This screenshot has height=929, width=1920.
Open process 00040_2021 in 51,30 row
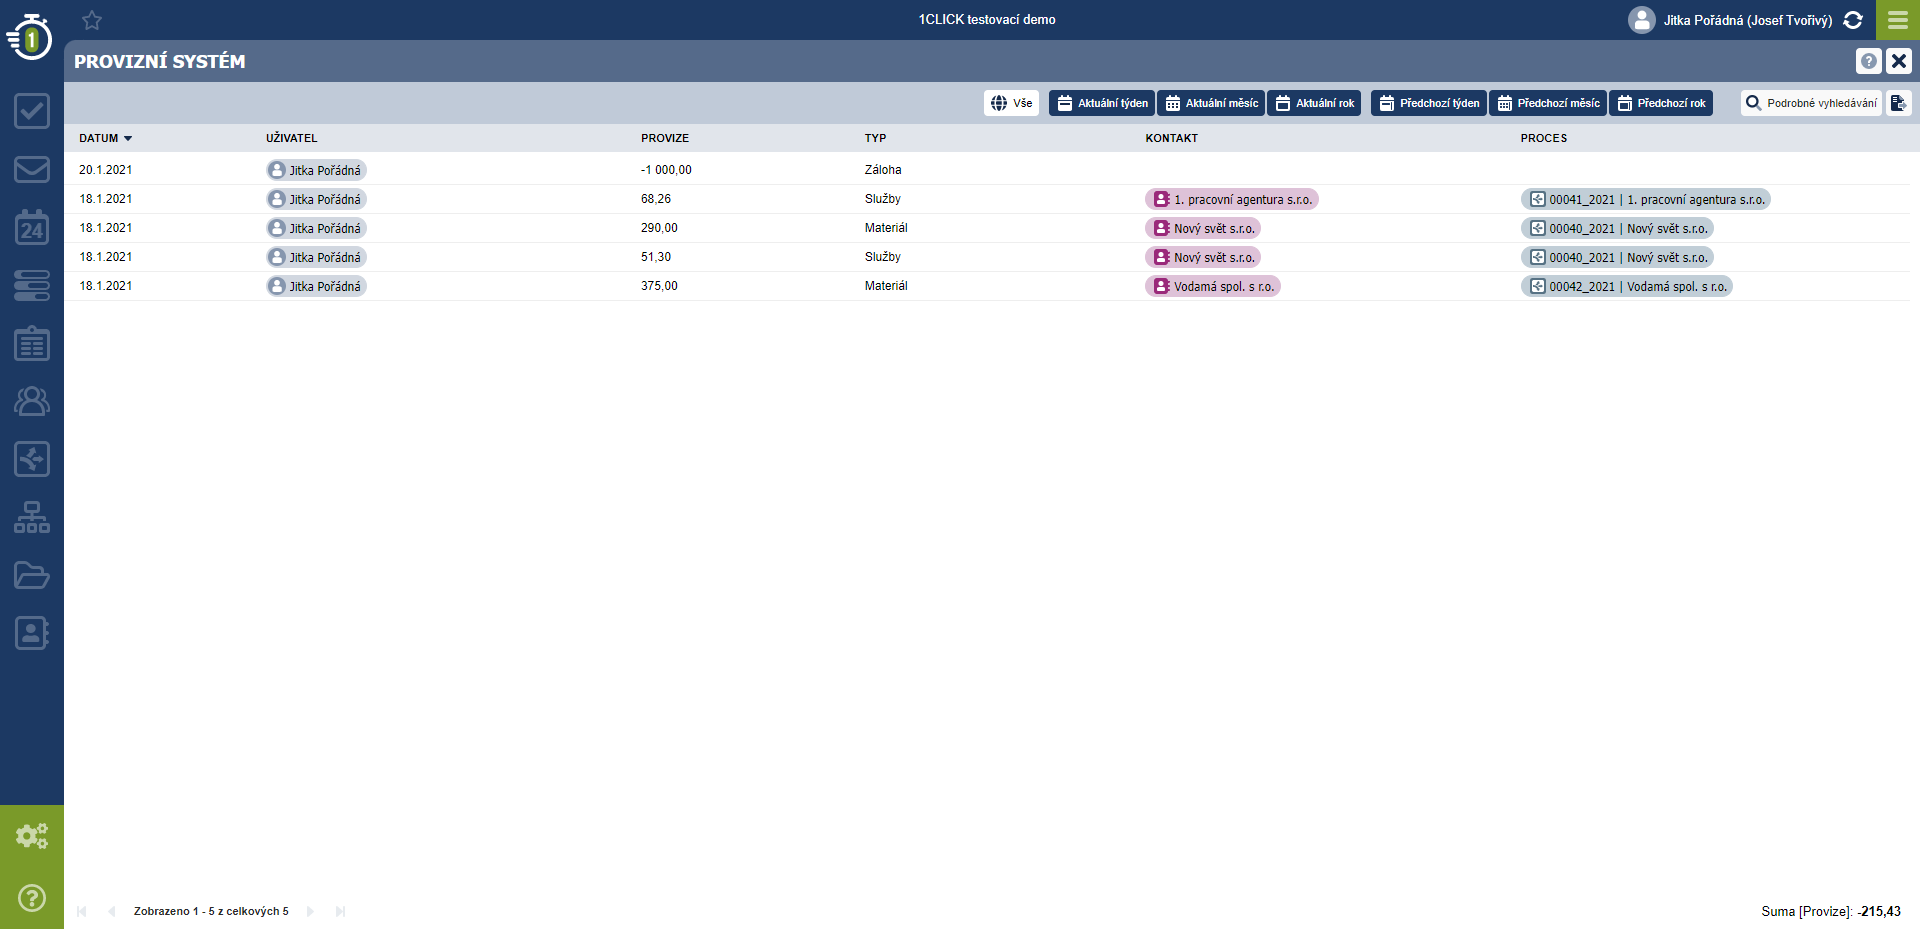click(1617, 257)
